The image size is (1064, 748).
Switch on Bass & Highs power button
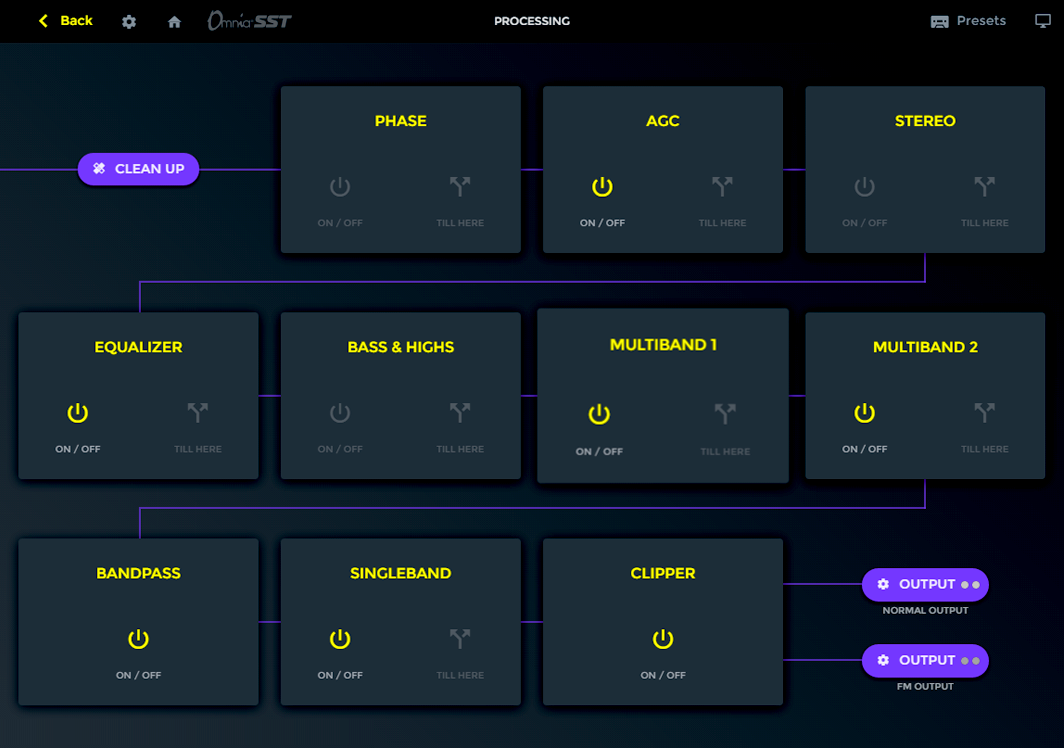pos(340,412)
